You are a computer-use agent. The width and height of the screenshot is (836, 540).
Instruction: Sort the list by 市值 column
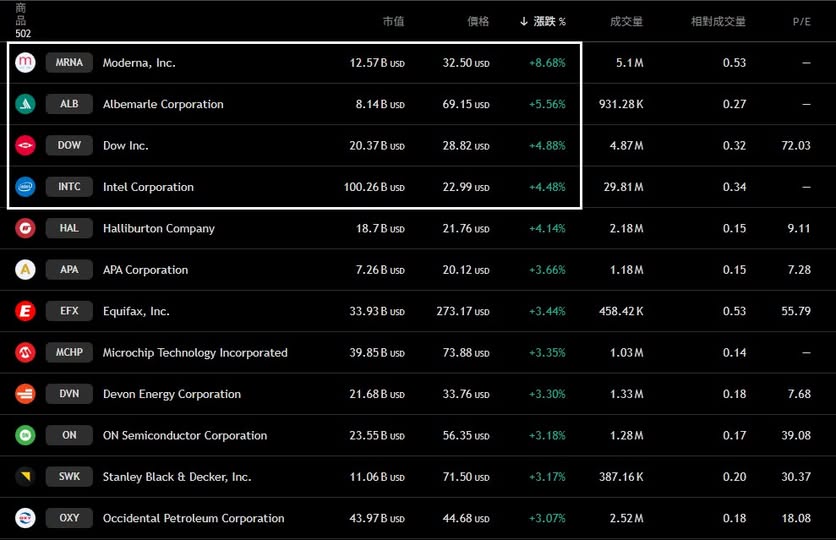click(x=393, y=21)
